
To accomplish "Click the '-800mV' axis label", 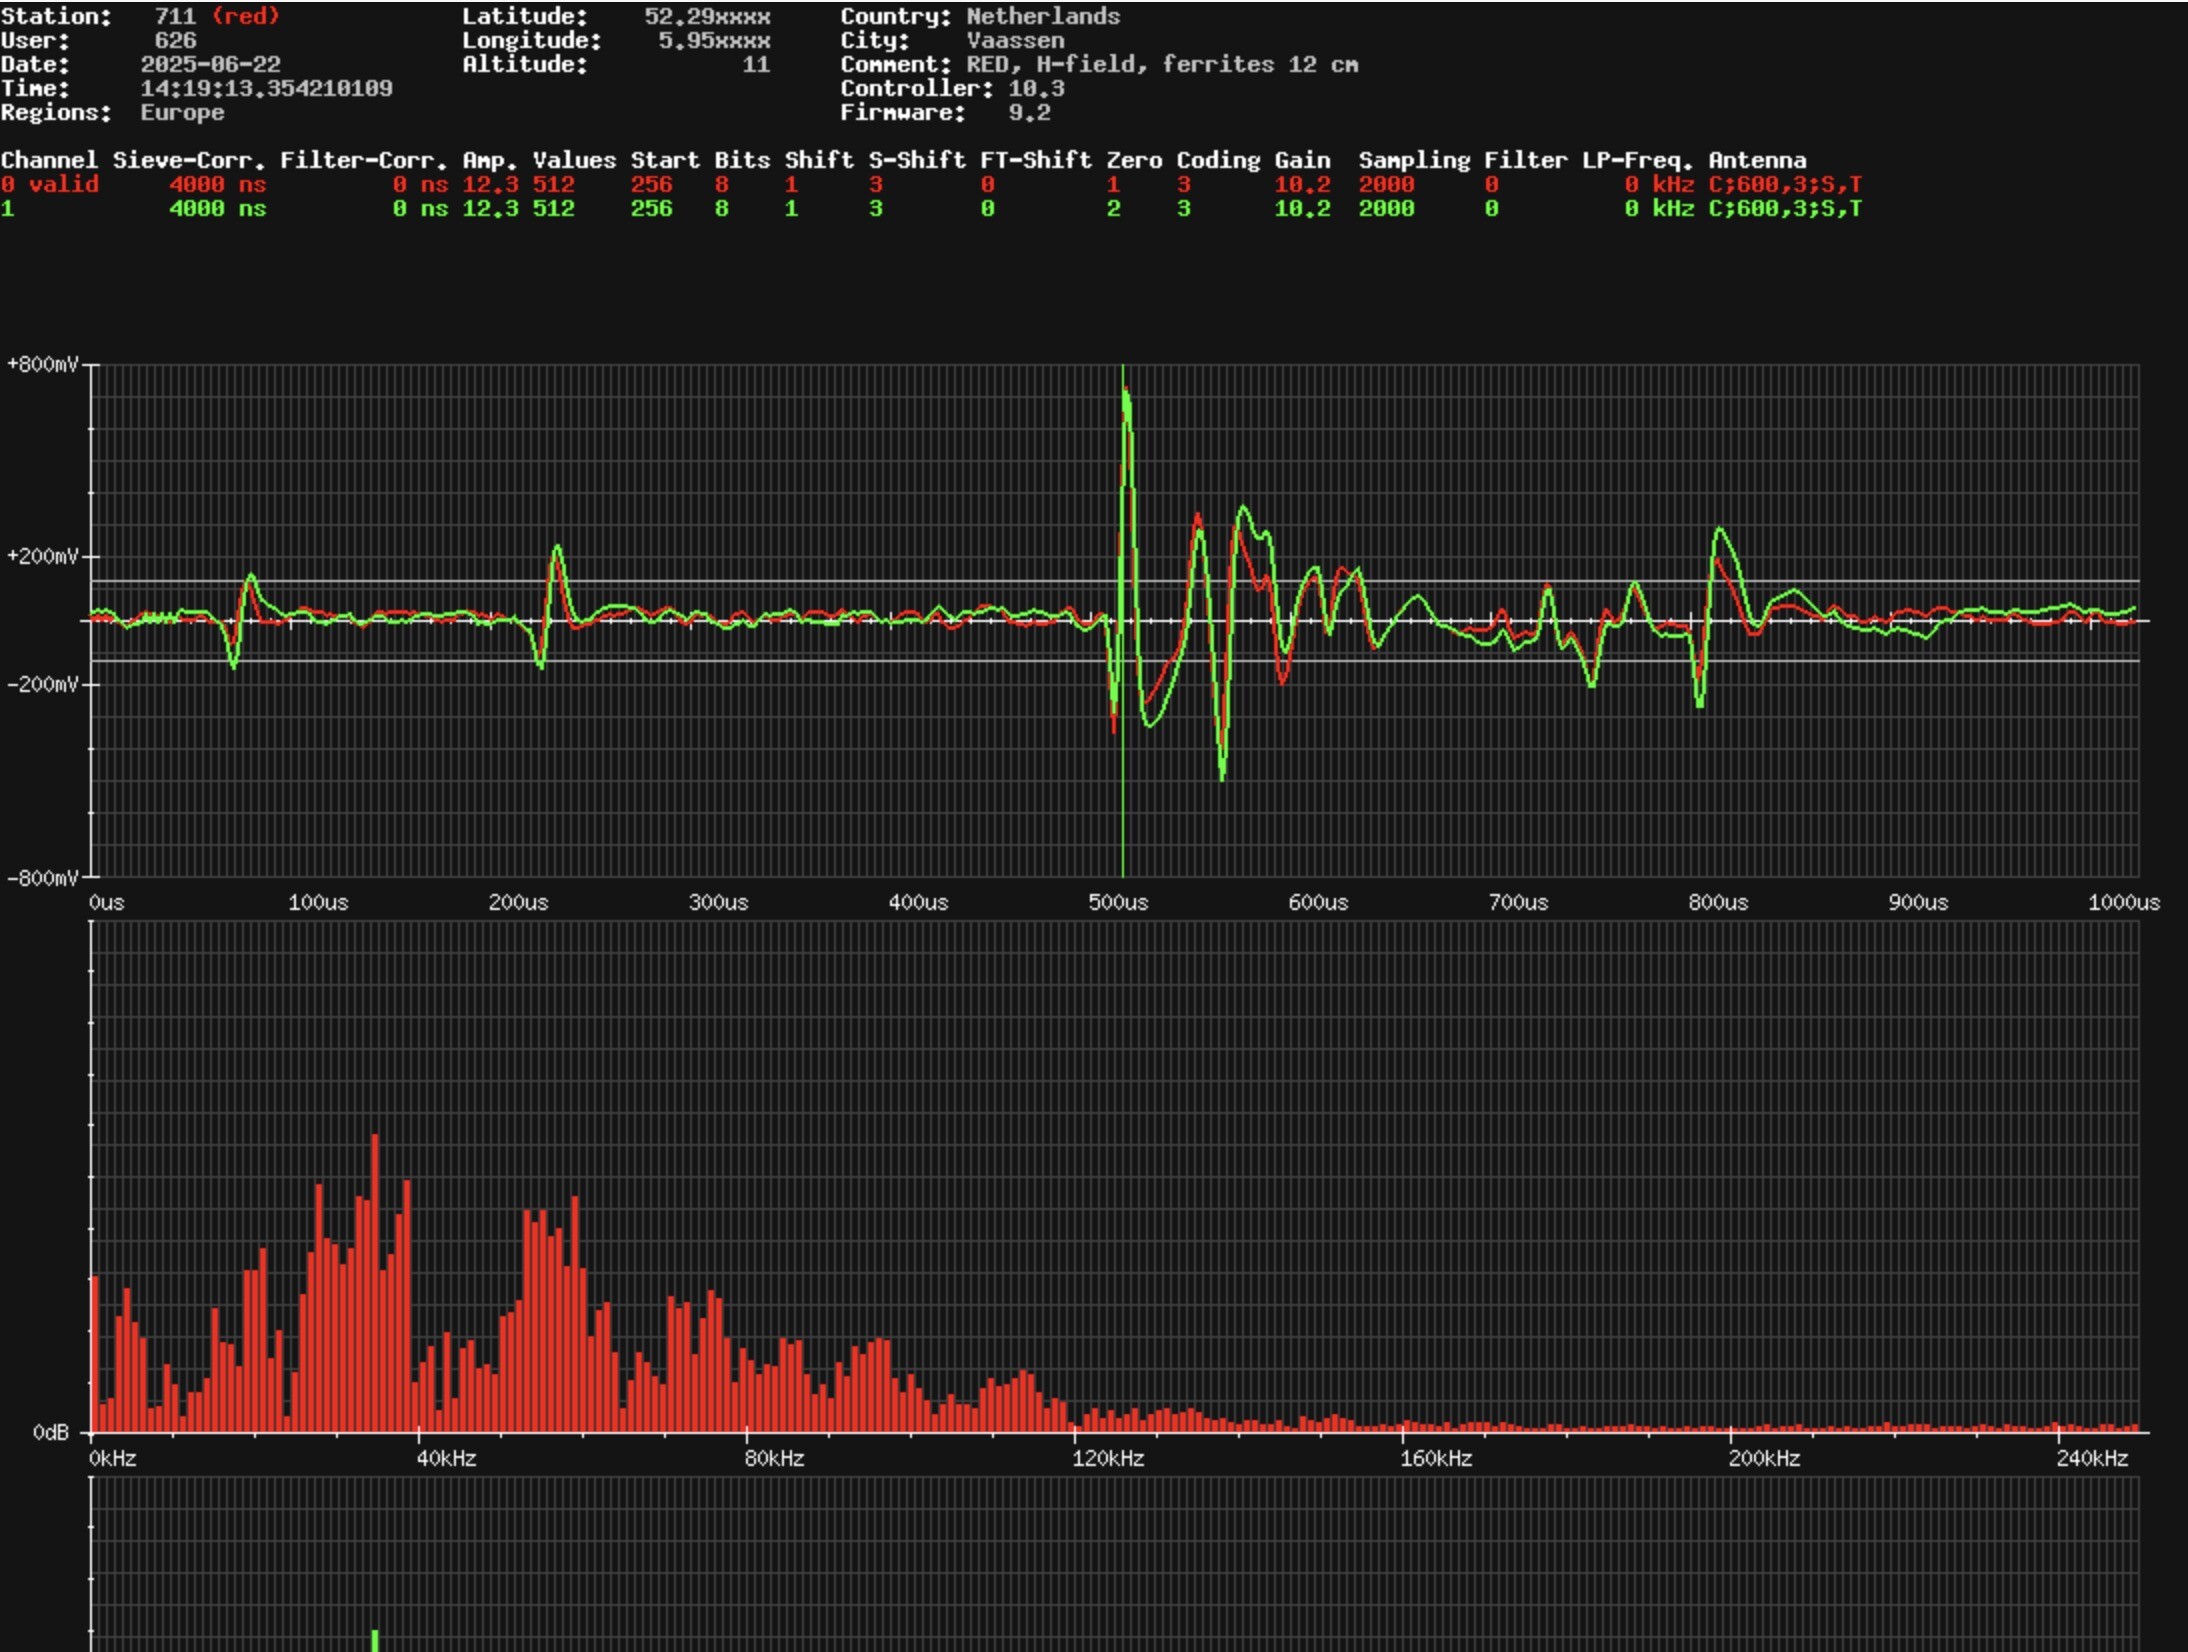I will pos(42,878).
